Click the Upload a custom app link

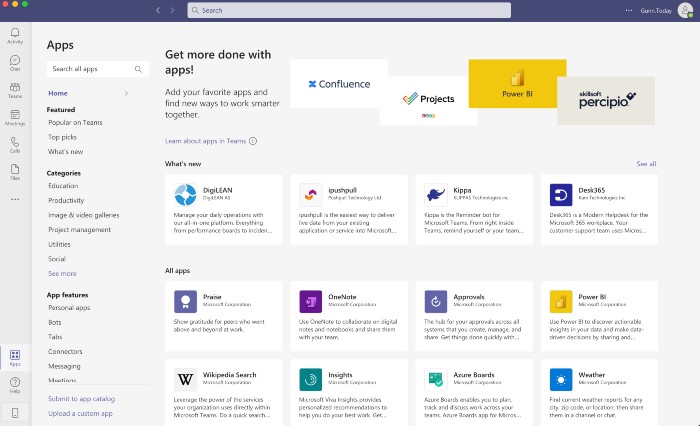(80, 413)
